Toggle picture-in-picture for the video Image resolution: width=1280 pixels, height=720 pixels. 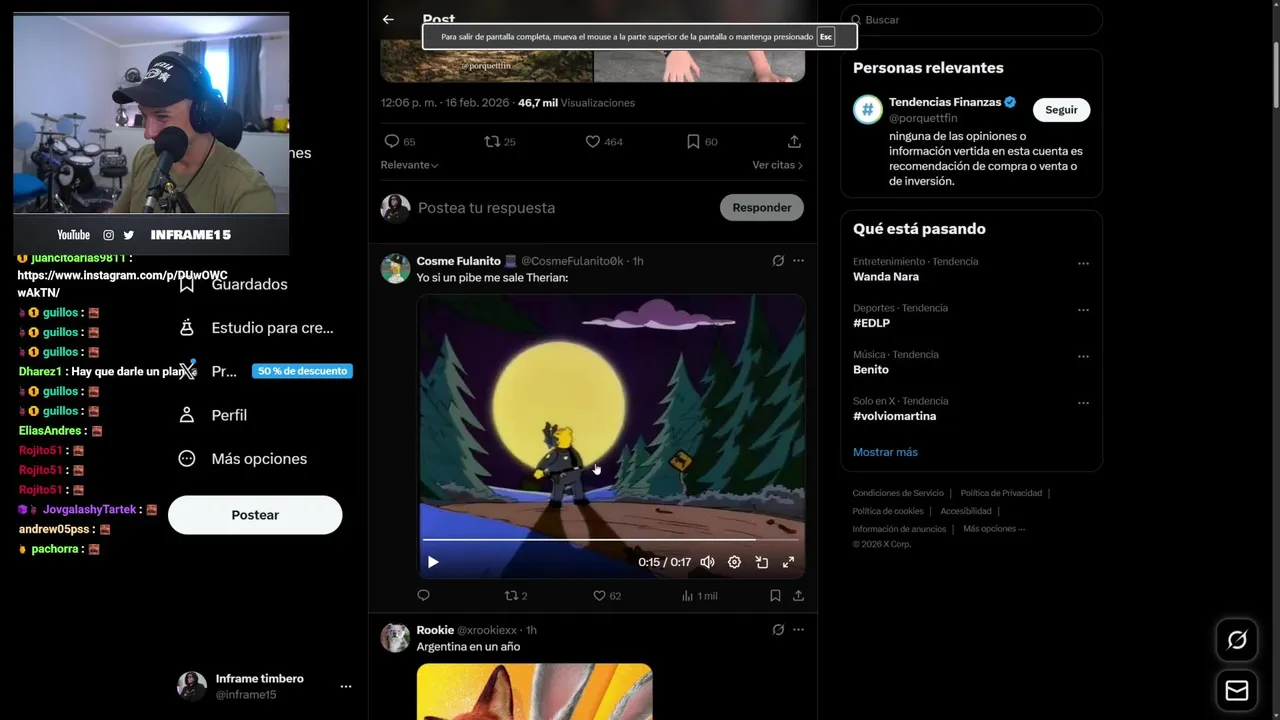point(761,562)
